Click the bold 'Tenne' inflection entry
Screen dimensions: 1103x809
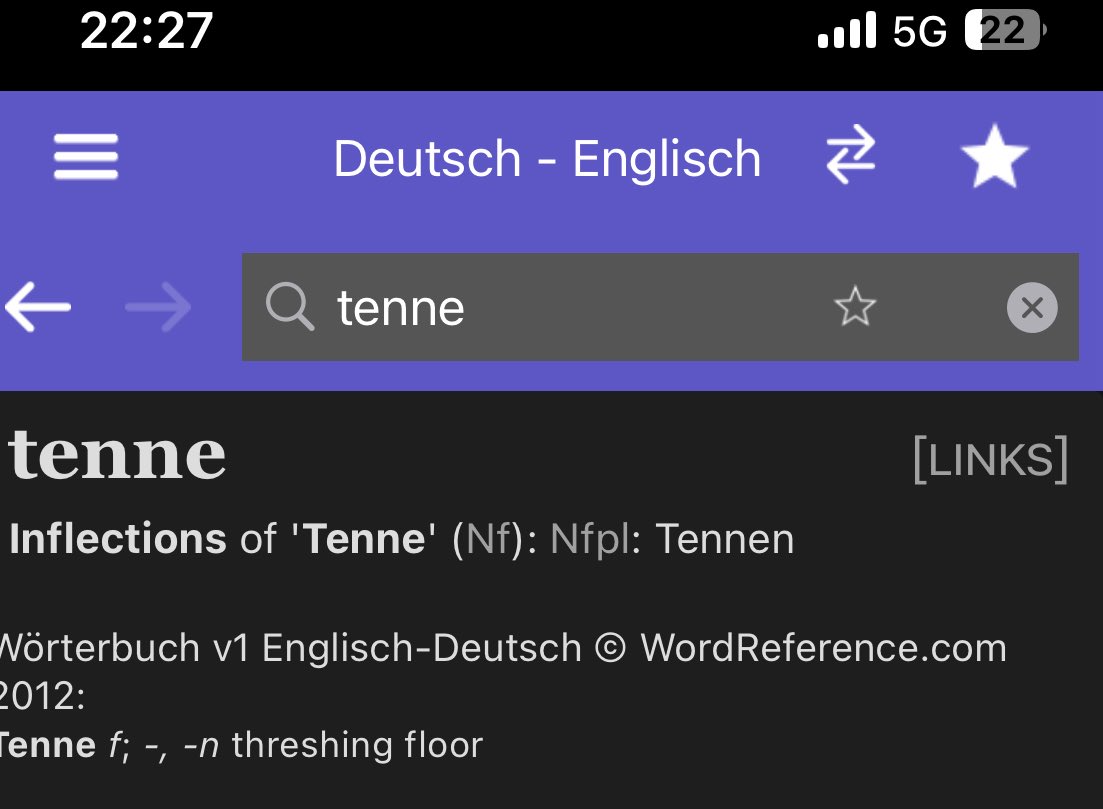click(364, 539)
